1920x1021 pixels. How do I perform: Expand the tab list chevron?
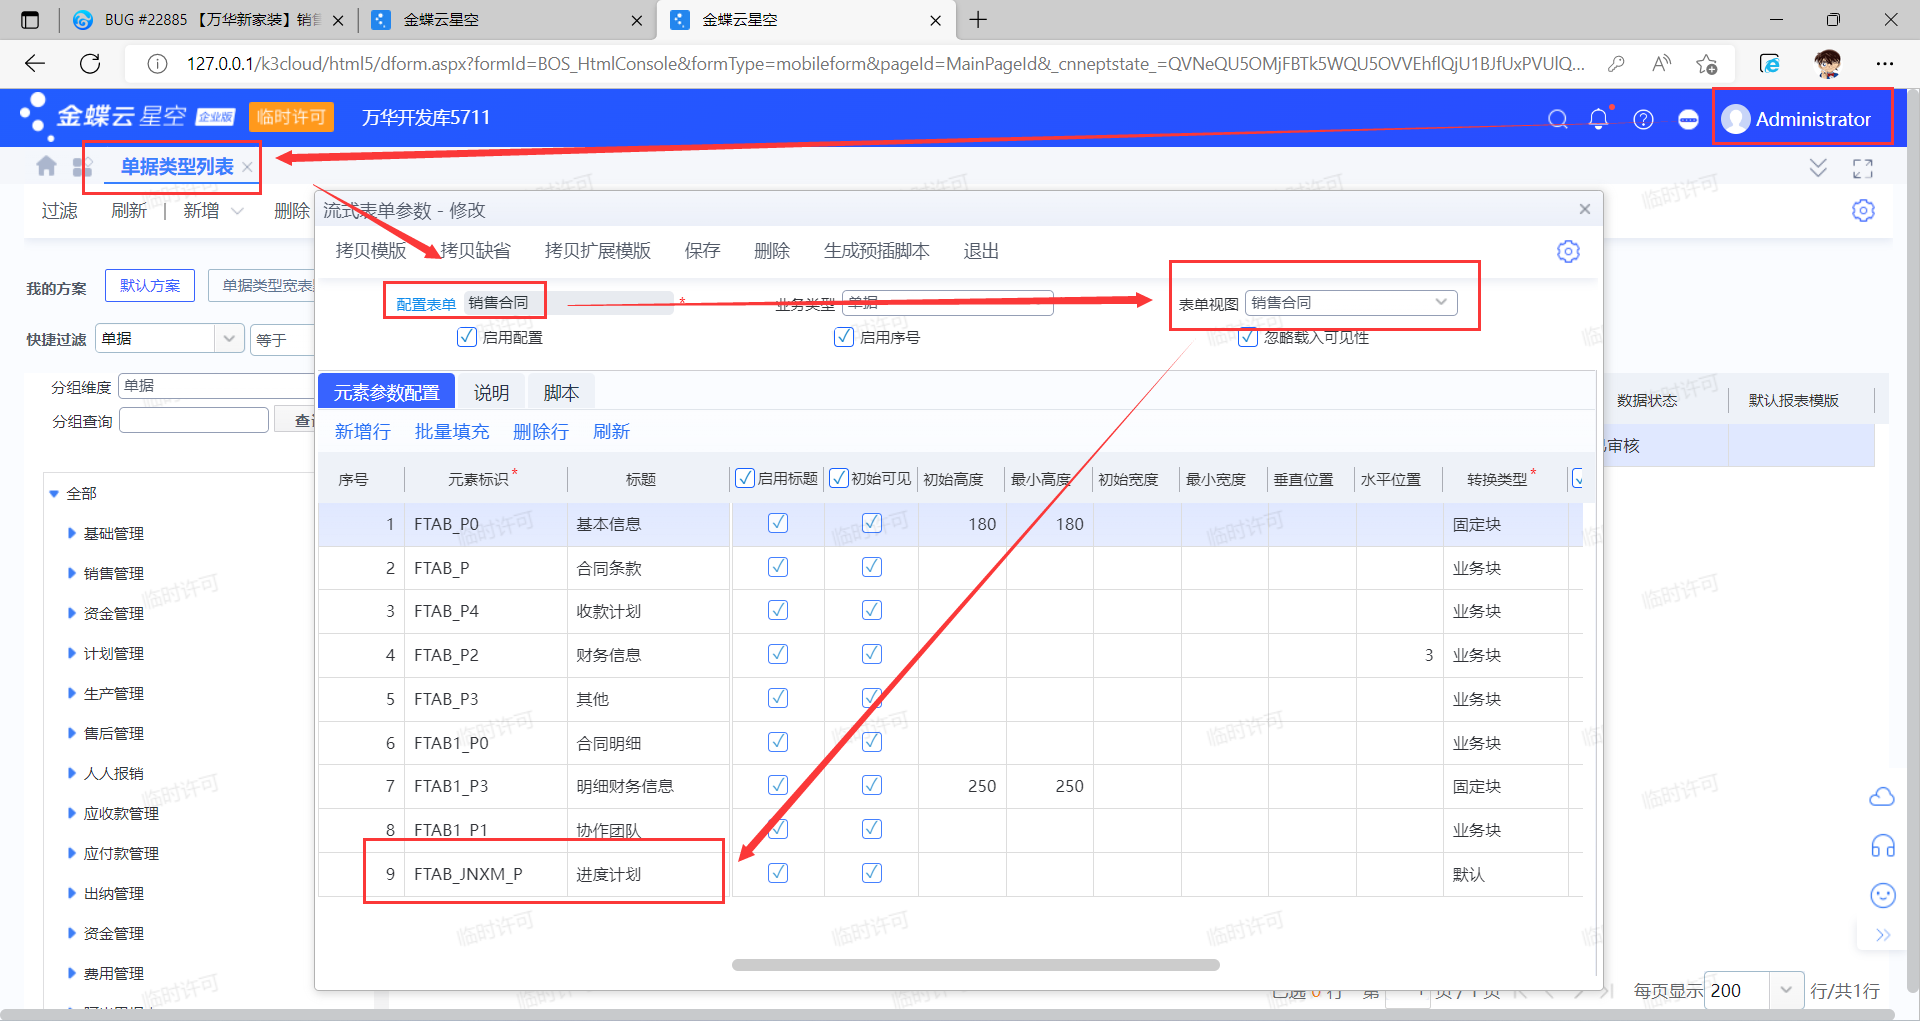click(1818, 168)
